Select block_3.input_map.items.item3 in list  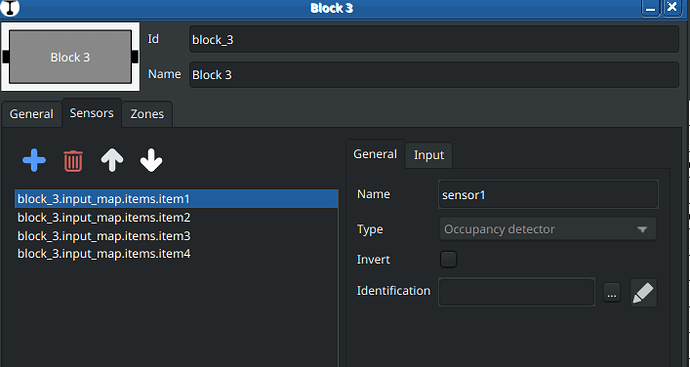pos(176,236)
